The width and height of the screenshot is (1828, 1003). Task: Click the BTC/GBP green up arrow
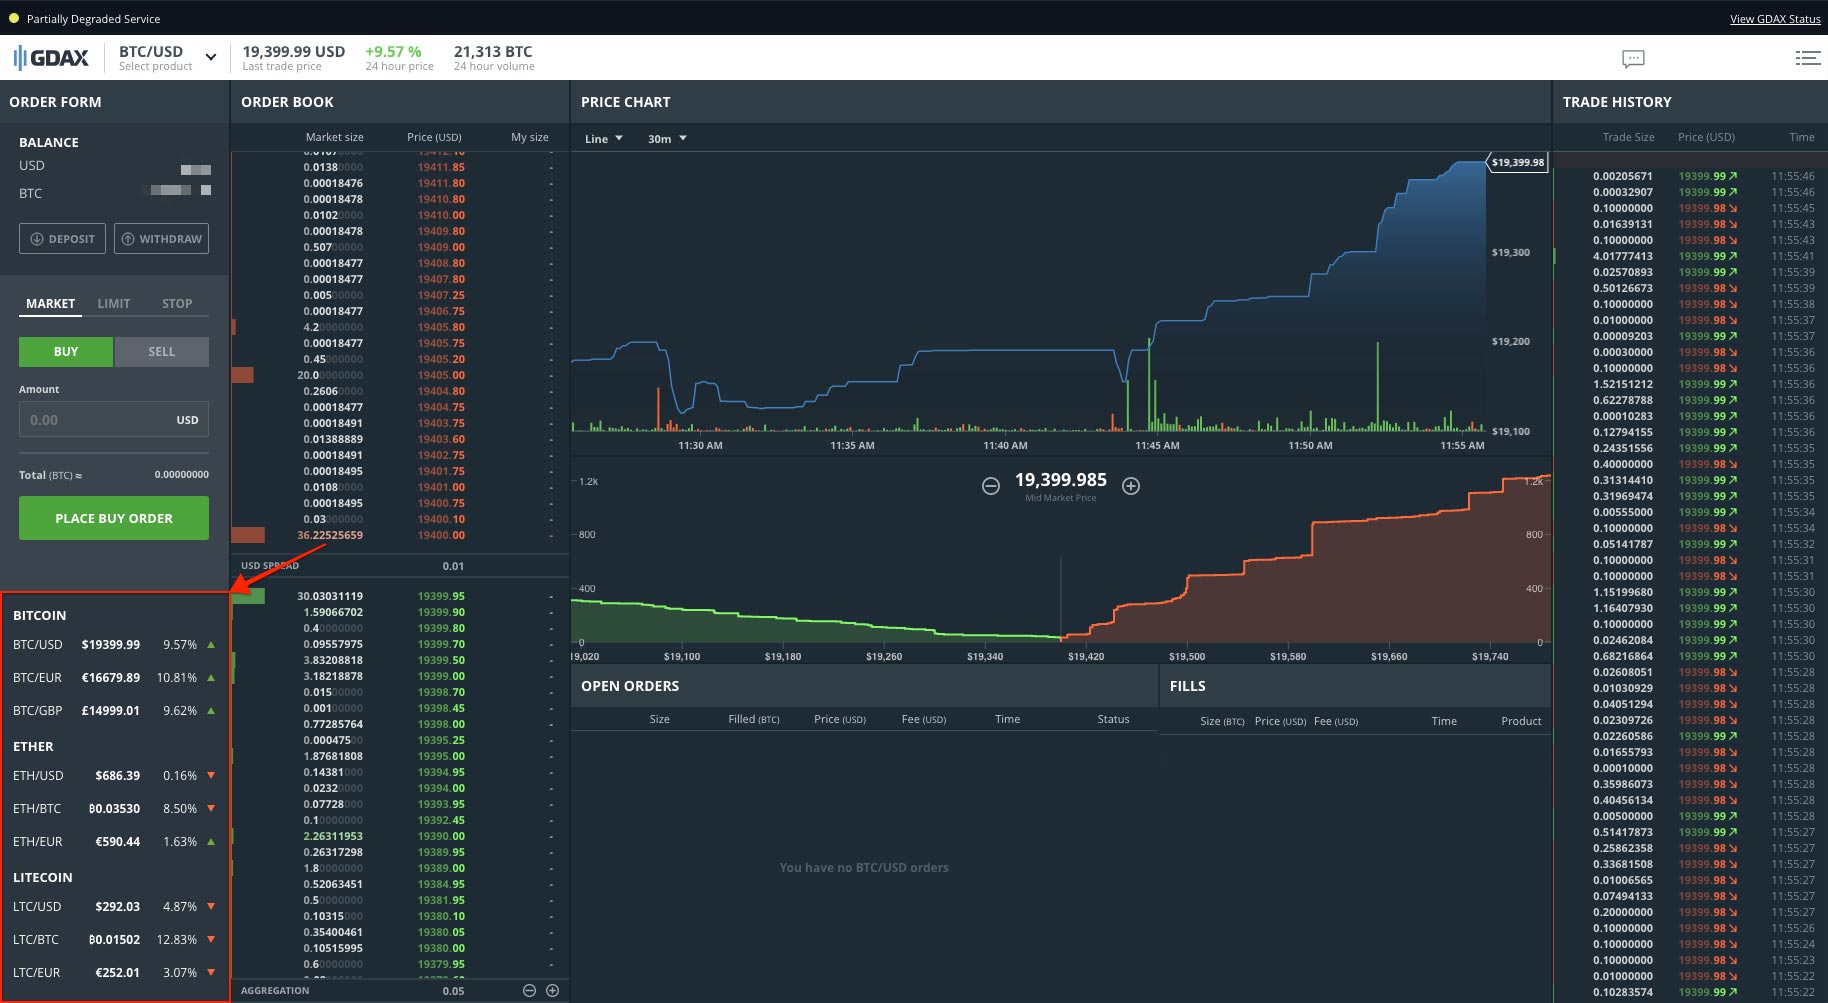tap(211, 711)
